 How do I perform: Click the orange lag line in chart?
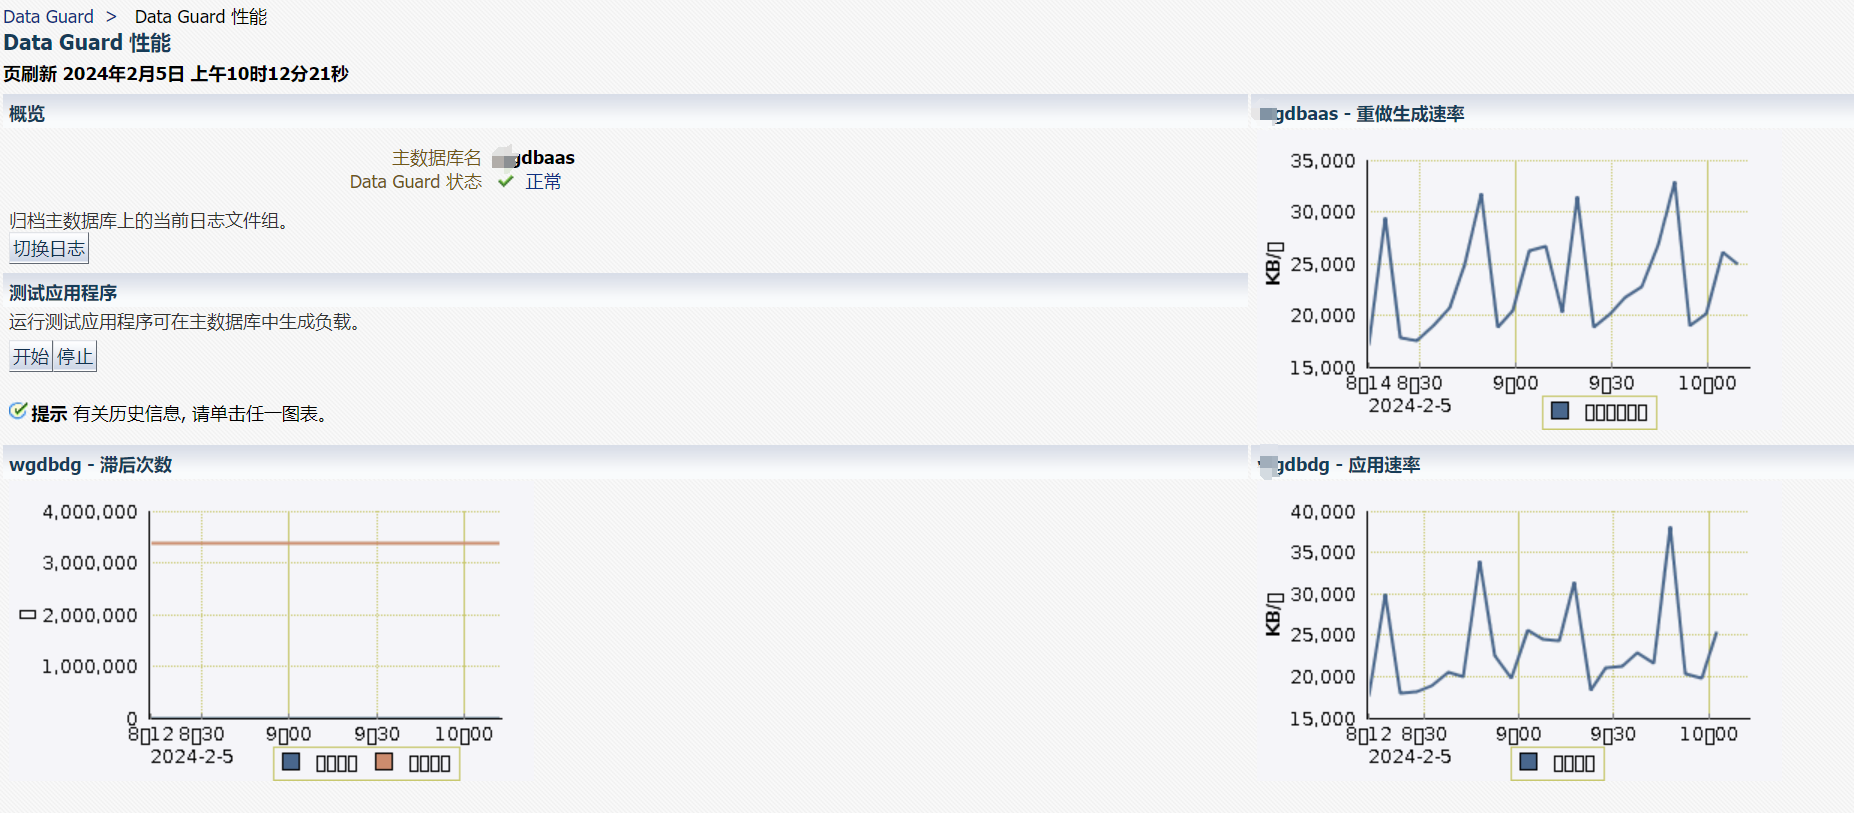(325, 543)
